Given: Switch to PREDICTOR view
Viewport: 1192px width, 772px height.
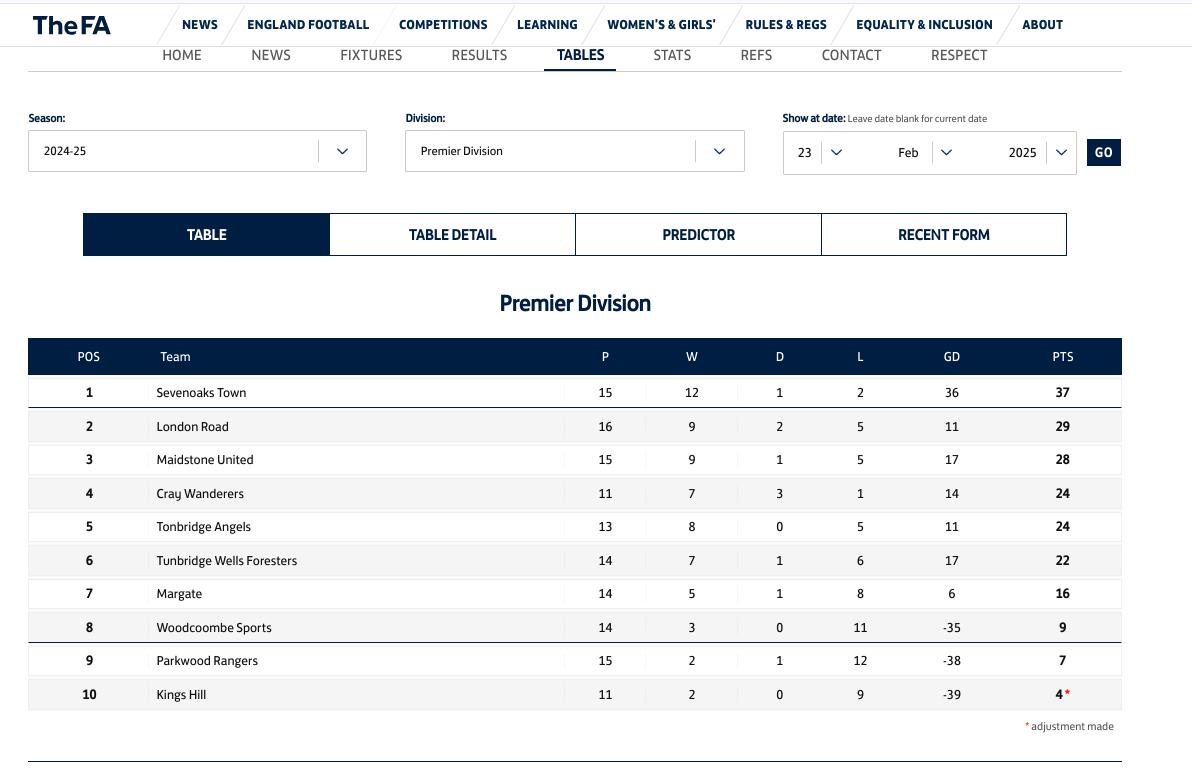Looking at the screenshot, I should click(x=699, y=235).
